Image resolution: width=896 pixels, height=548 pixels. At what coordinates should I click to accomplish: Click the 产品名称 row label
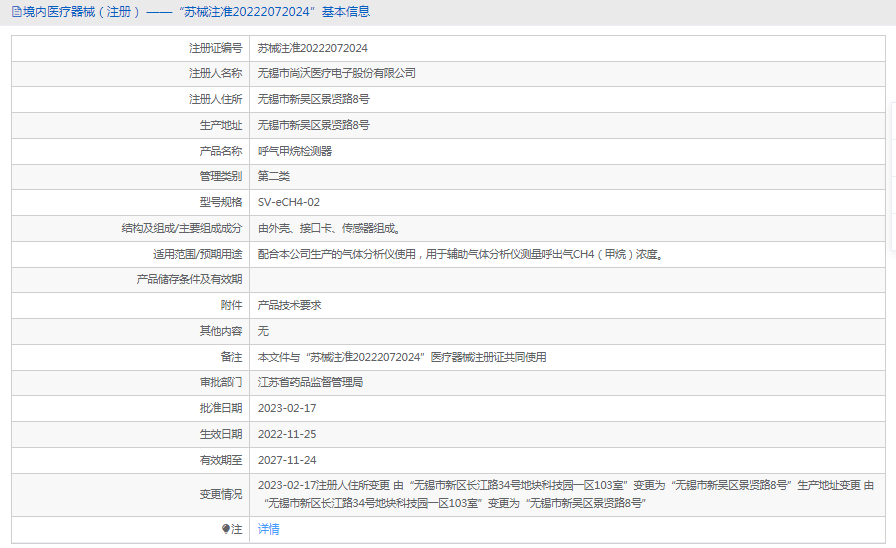[x=221, y=151]
